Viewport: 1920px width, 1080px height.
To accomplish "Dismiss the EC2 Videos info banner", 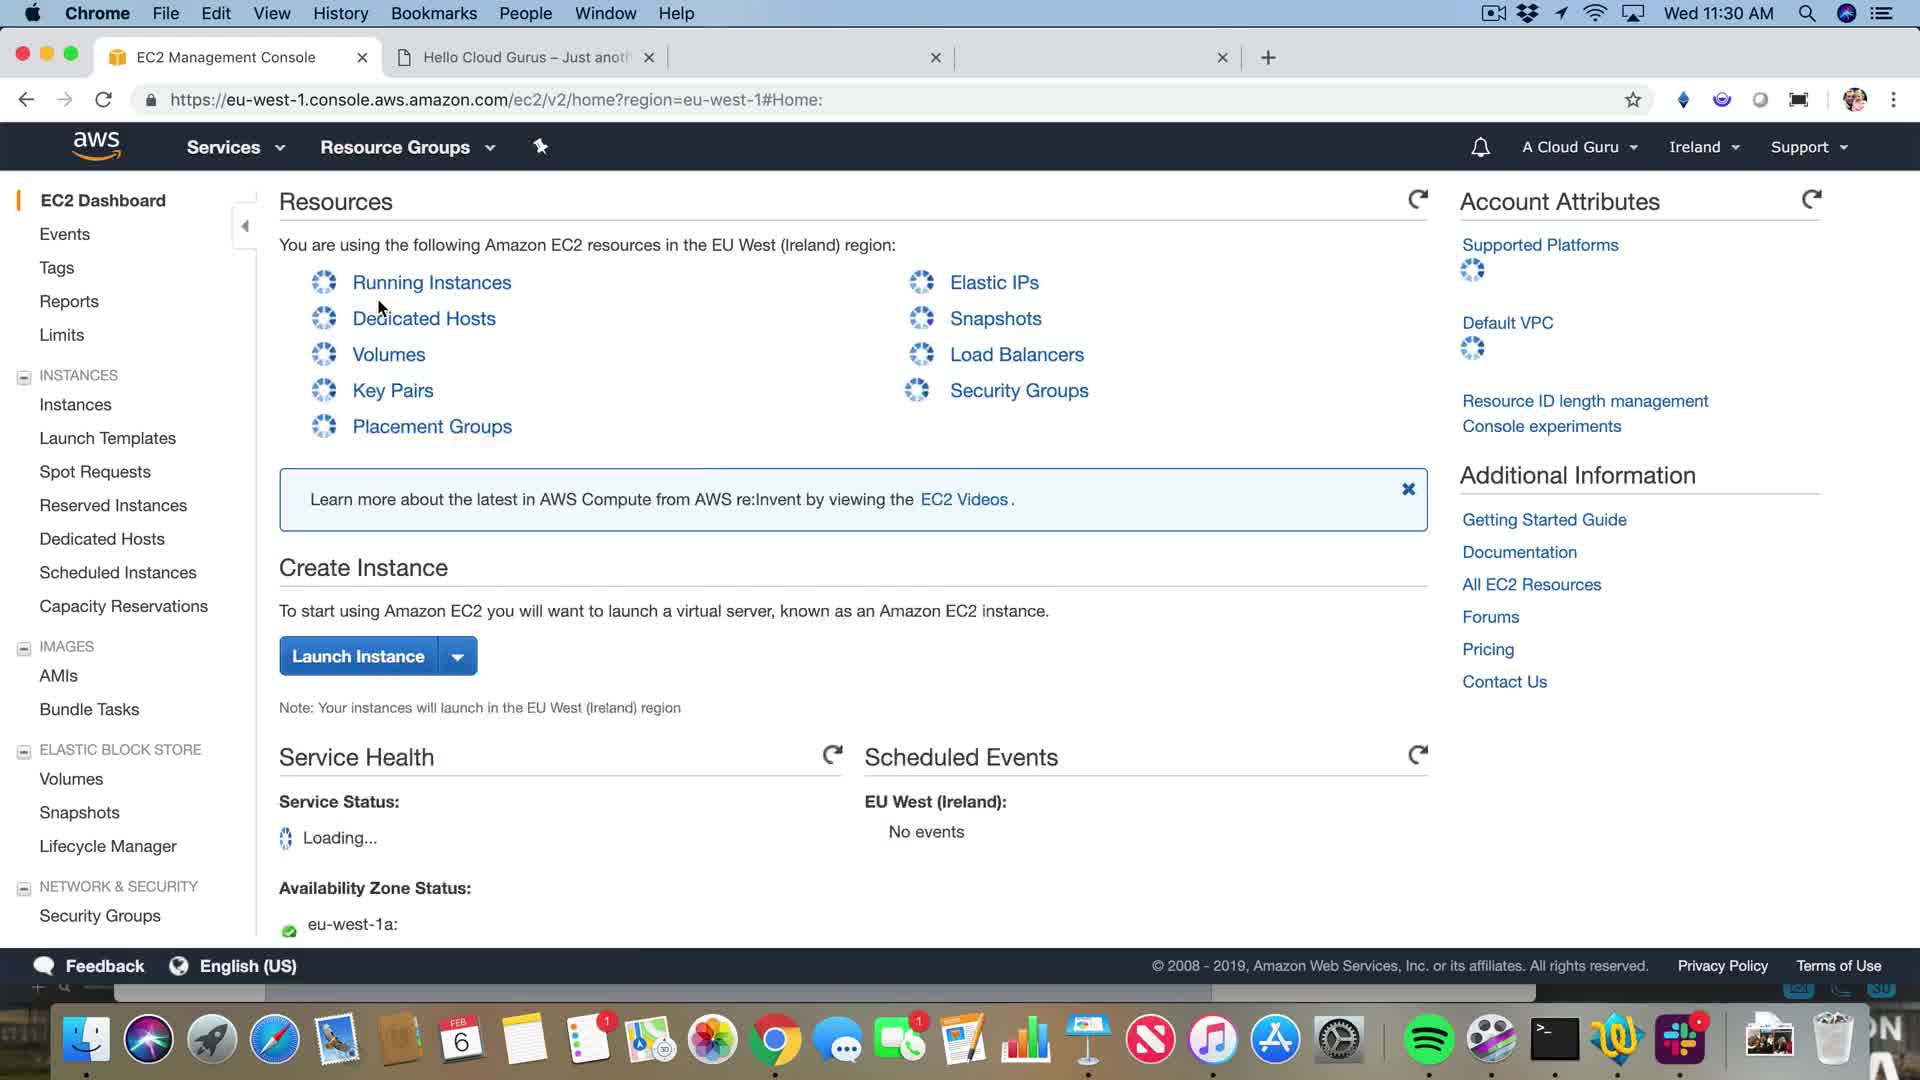I will point(1408,489).
